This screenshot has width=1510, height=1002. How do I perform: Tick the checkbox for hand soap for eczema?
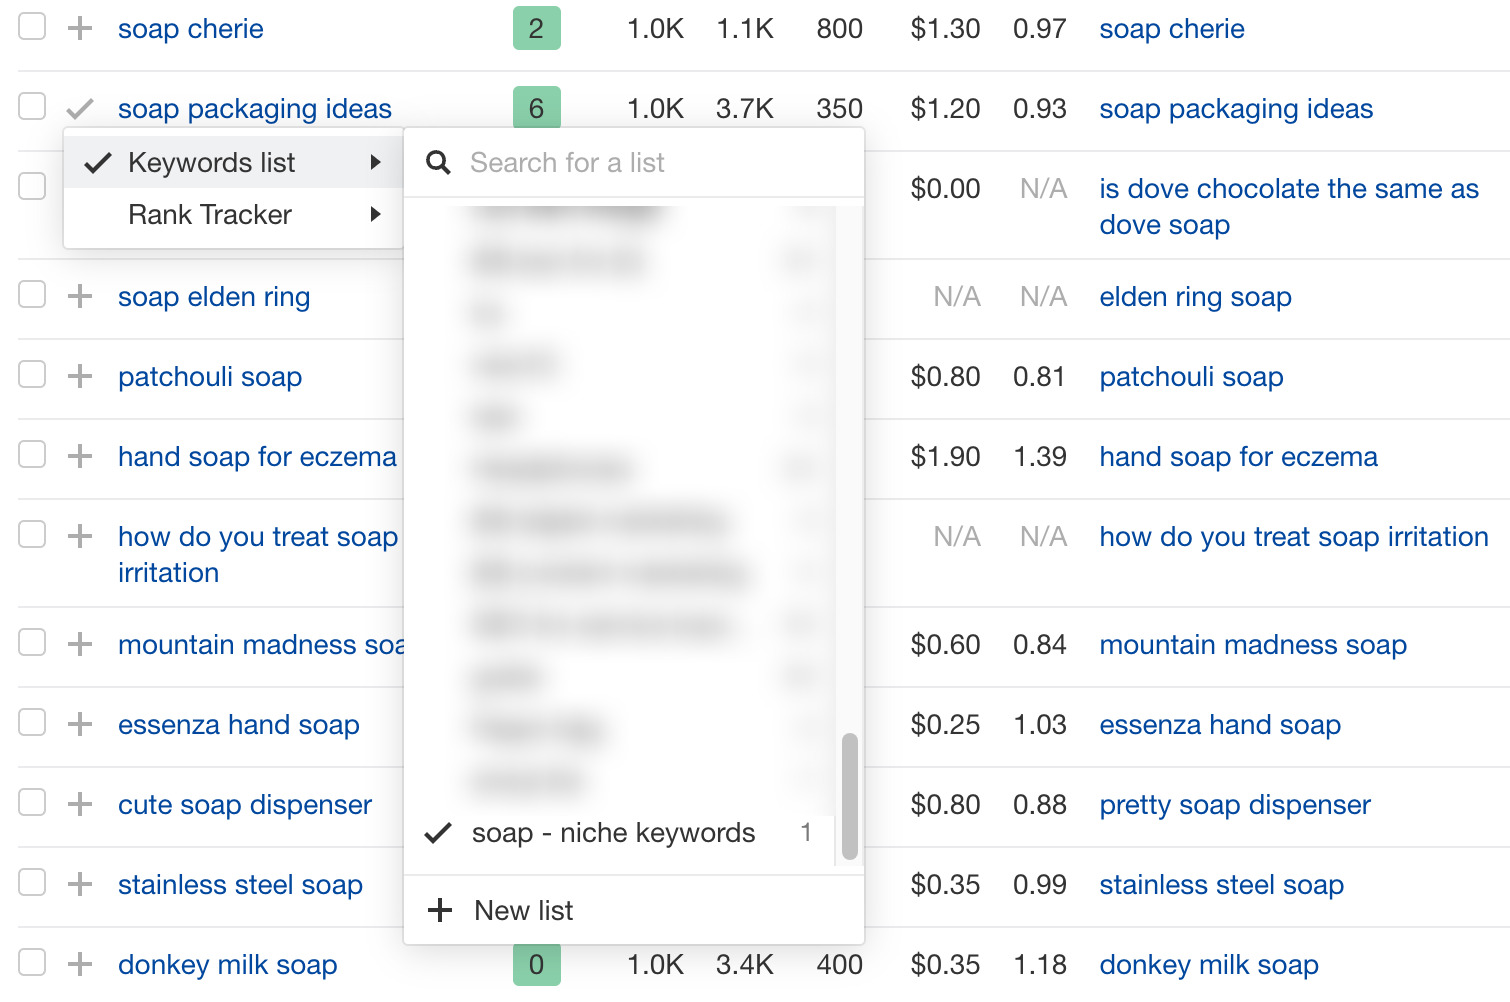pyautogui.click(x=32, y=455)
